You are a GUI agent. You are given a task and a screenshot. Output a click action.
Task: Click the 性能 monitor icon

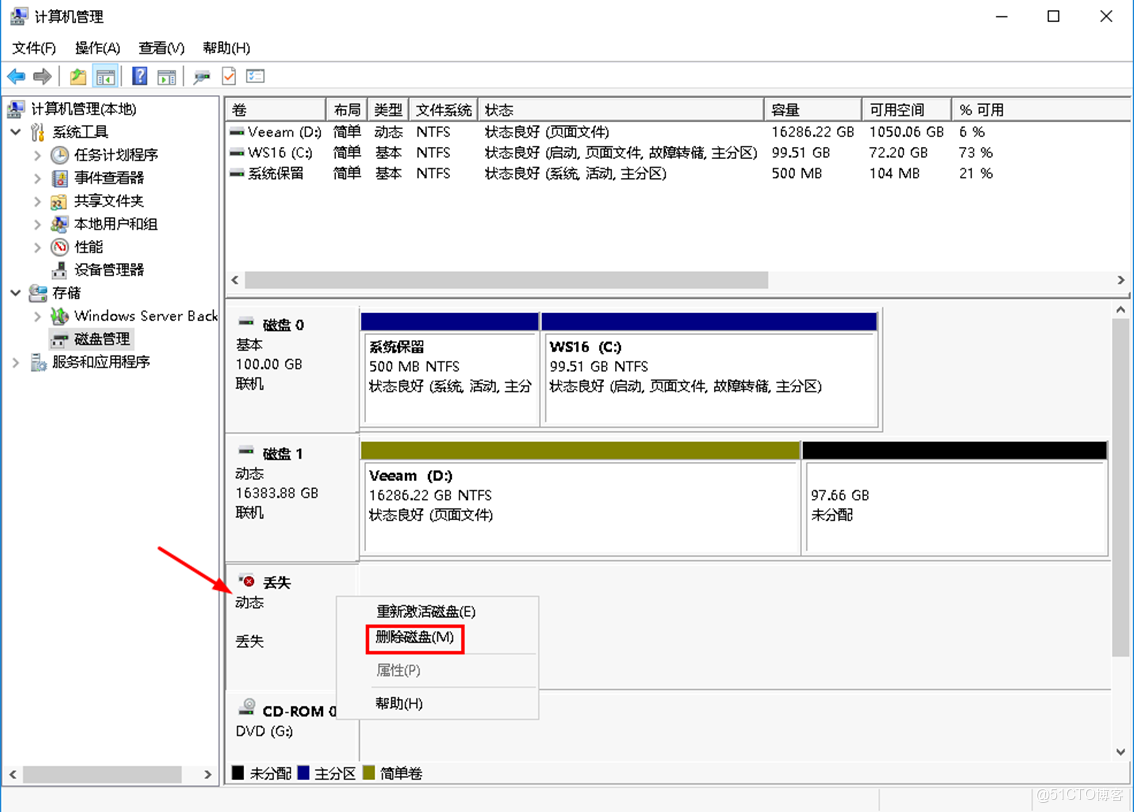coord(59,247)
